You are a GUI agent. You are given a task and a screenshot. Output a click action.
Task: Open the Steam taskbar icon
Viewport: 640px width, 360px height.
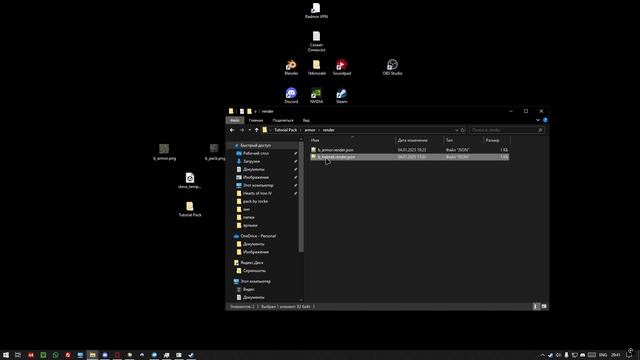coord(191,355)
